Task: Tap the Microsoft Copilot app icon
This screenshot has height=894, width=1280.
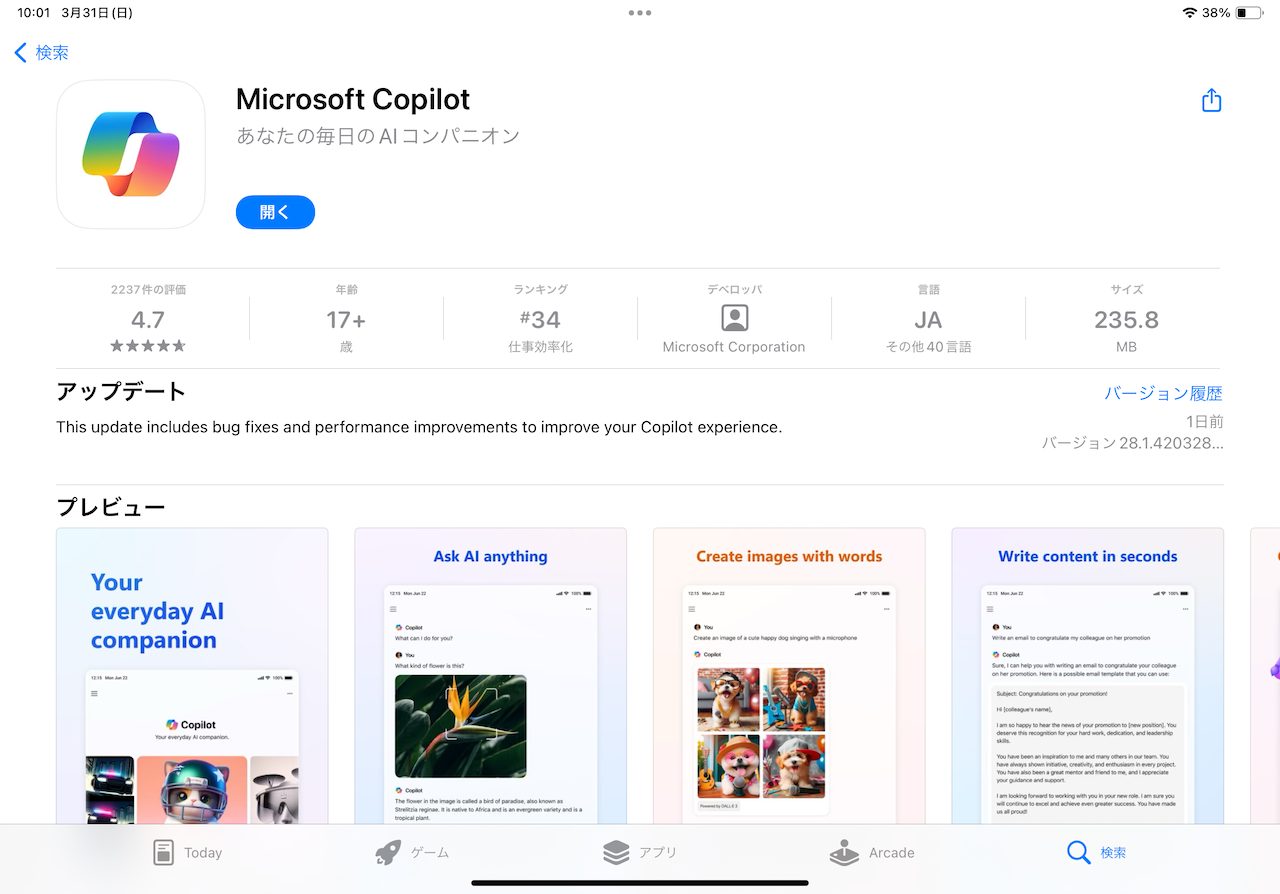Action: (x=131, y=154)
